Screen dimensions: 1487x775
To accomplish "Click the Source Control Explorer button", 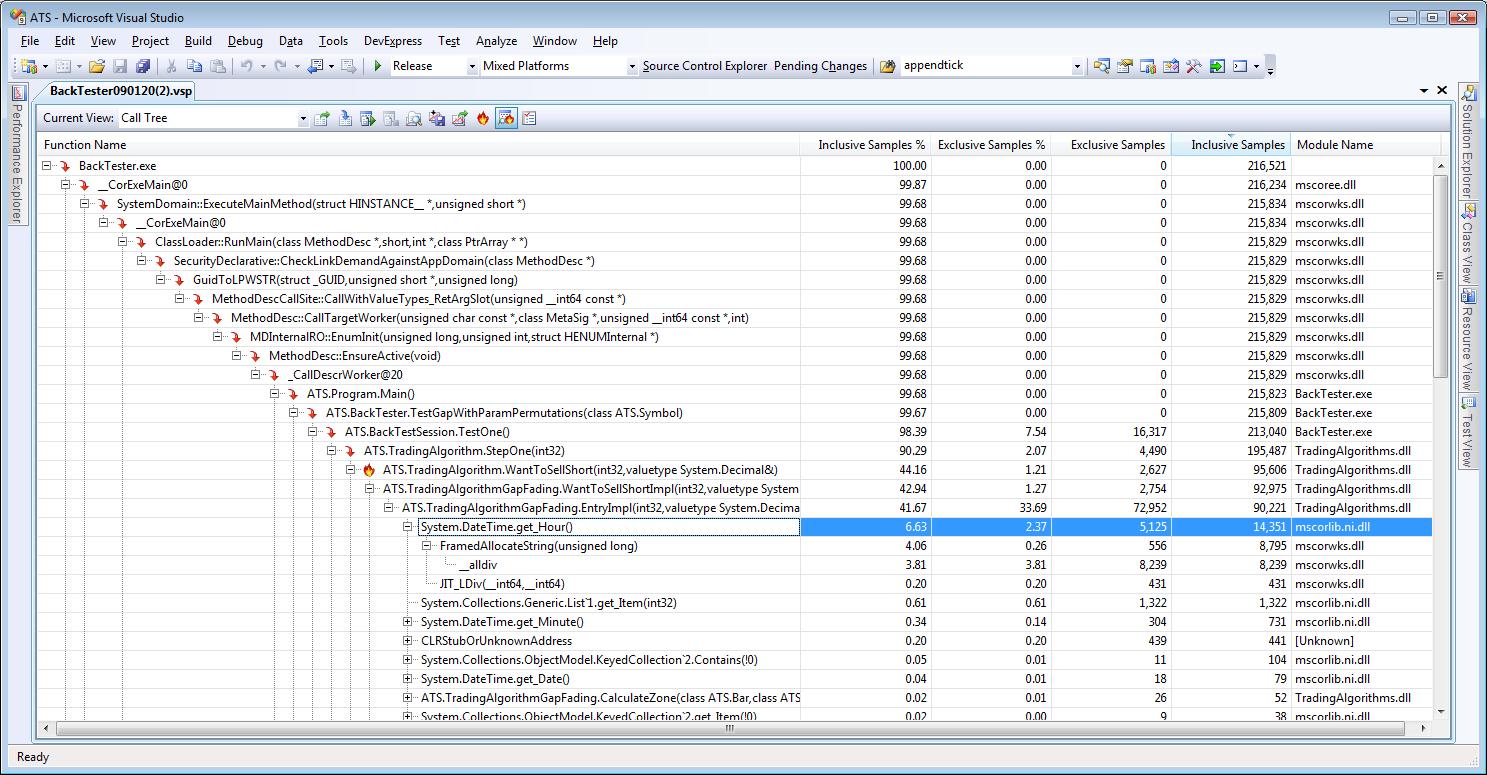I will tap(705, 66).
